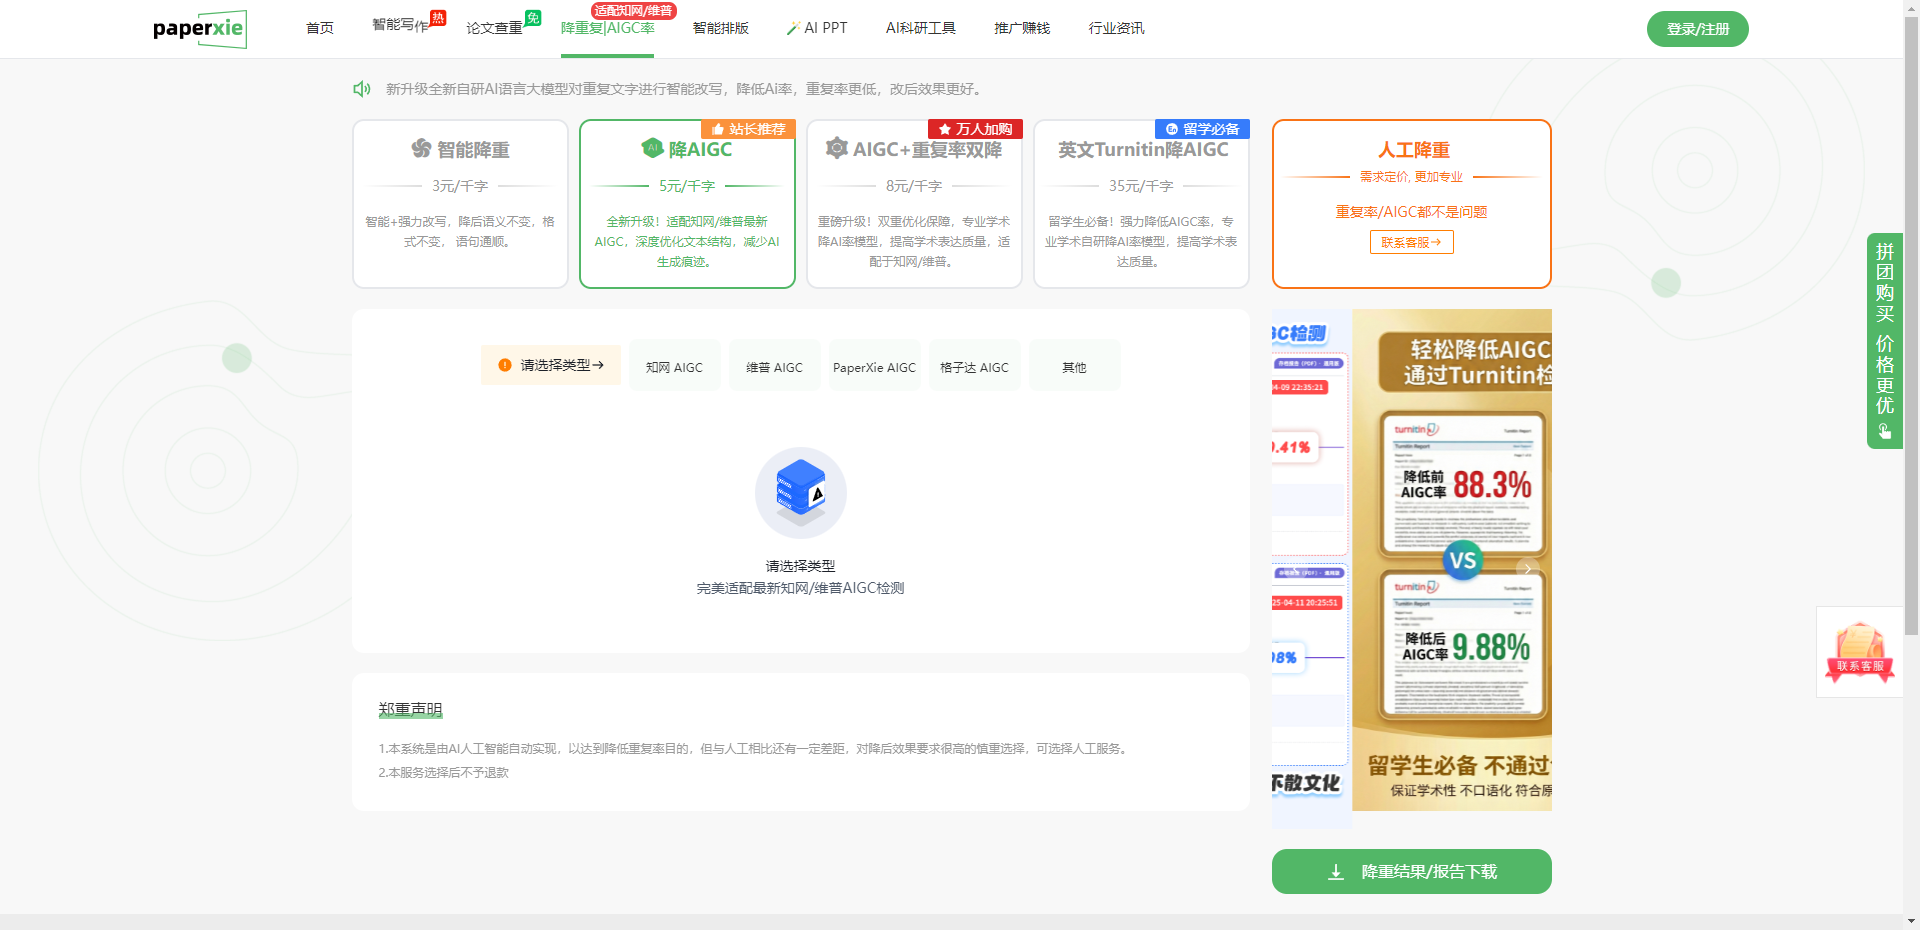This screenshot has width=1920, height=930.
Task: Click the 热 badge on 智能写作
Action: click(x=438, y=17)
